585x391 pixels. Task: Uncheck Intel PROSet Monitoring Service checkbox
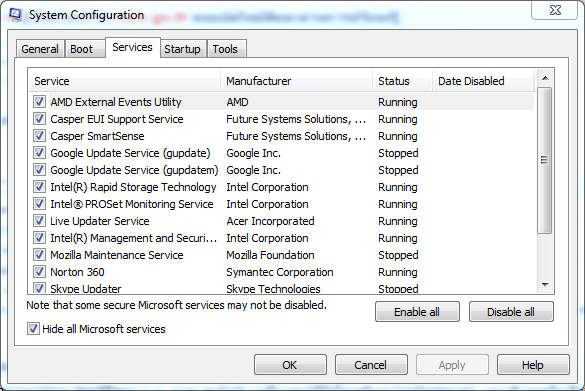pos(40,203)
